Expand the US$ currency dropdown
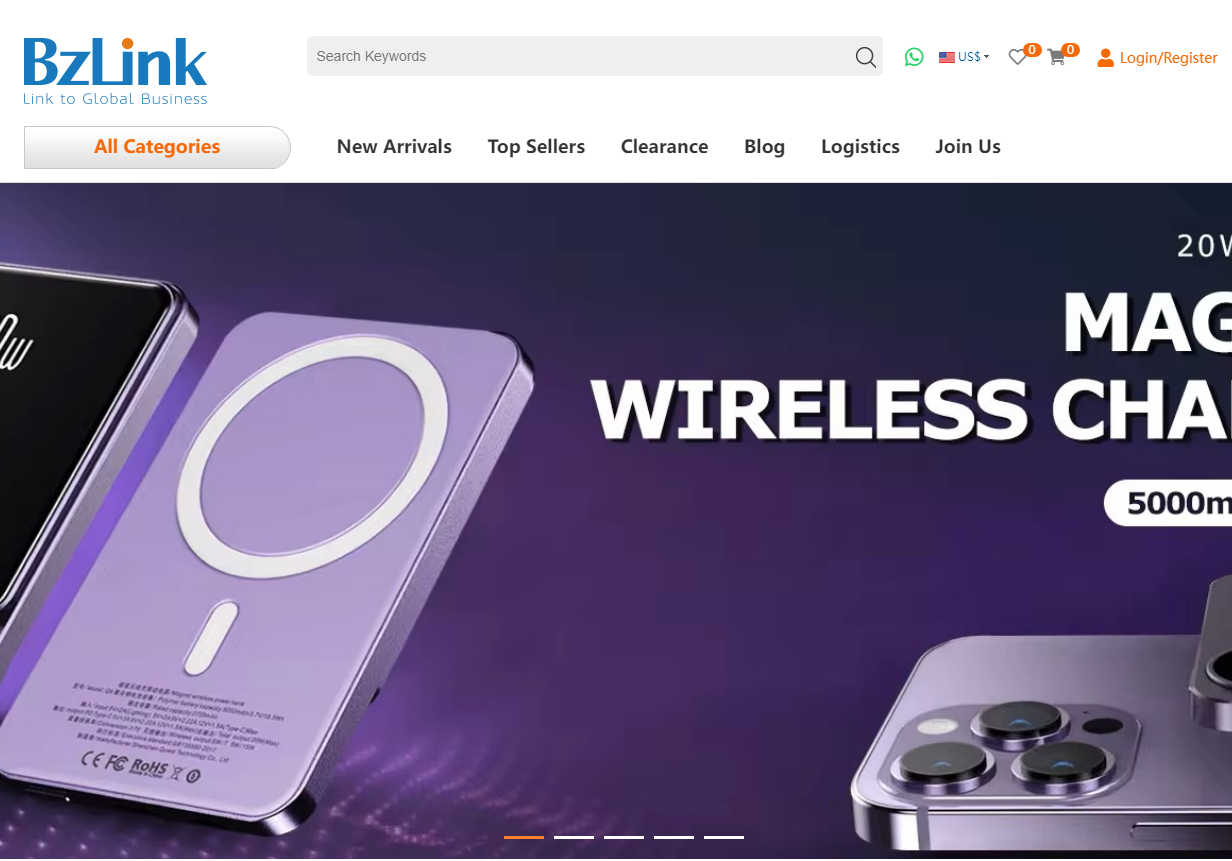The width and height of the screenshot is (1232, 861). 973,57
